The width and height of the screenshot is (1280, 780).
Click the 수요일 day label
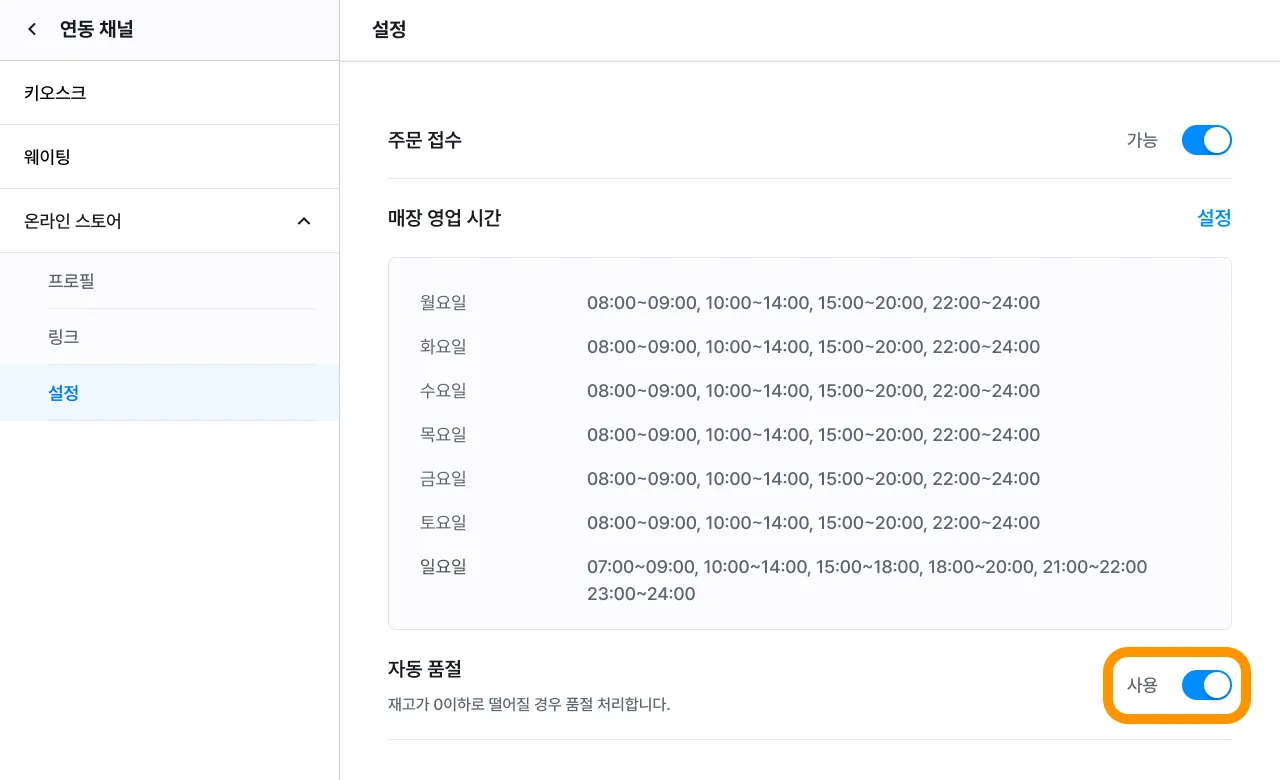(x=443, y=391)
